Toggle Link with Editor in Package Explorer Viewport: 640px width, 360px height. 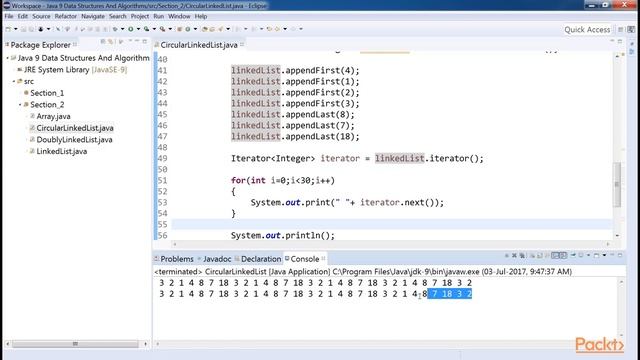(x=110, y=41)
